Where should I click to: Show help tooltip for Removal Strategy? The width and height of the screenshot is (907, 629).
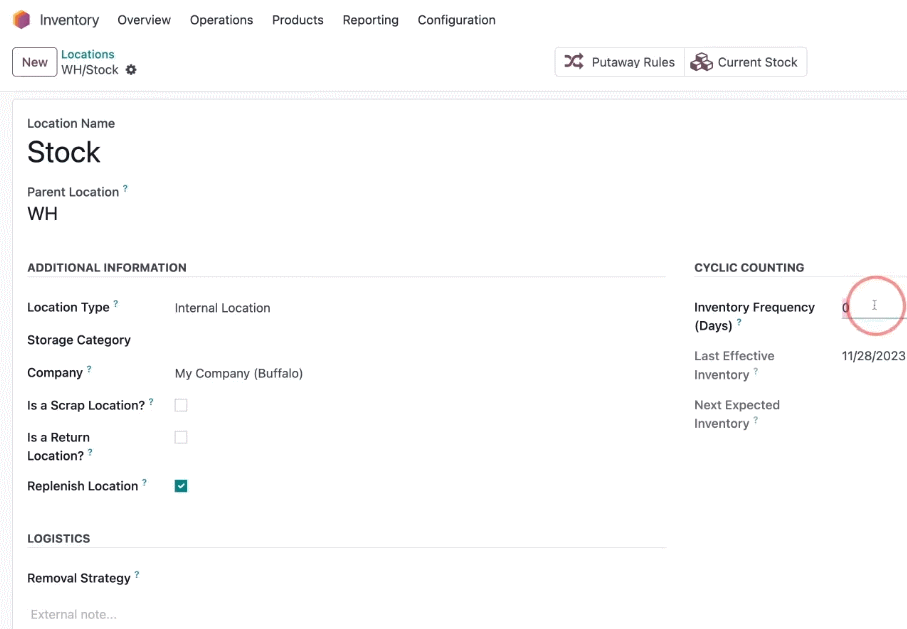point(137,574)
